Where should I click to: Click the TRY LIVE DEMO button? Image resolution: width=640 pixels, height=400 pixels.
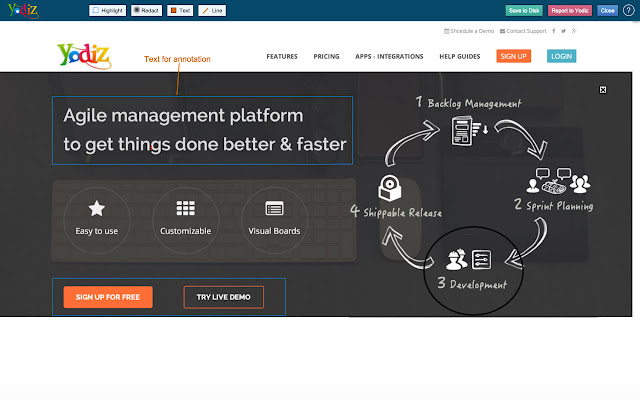[224, 297]
